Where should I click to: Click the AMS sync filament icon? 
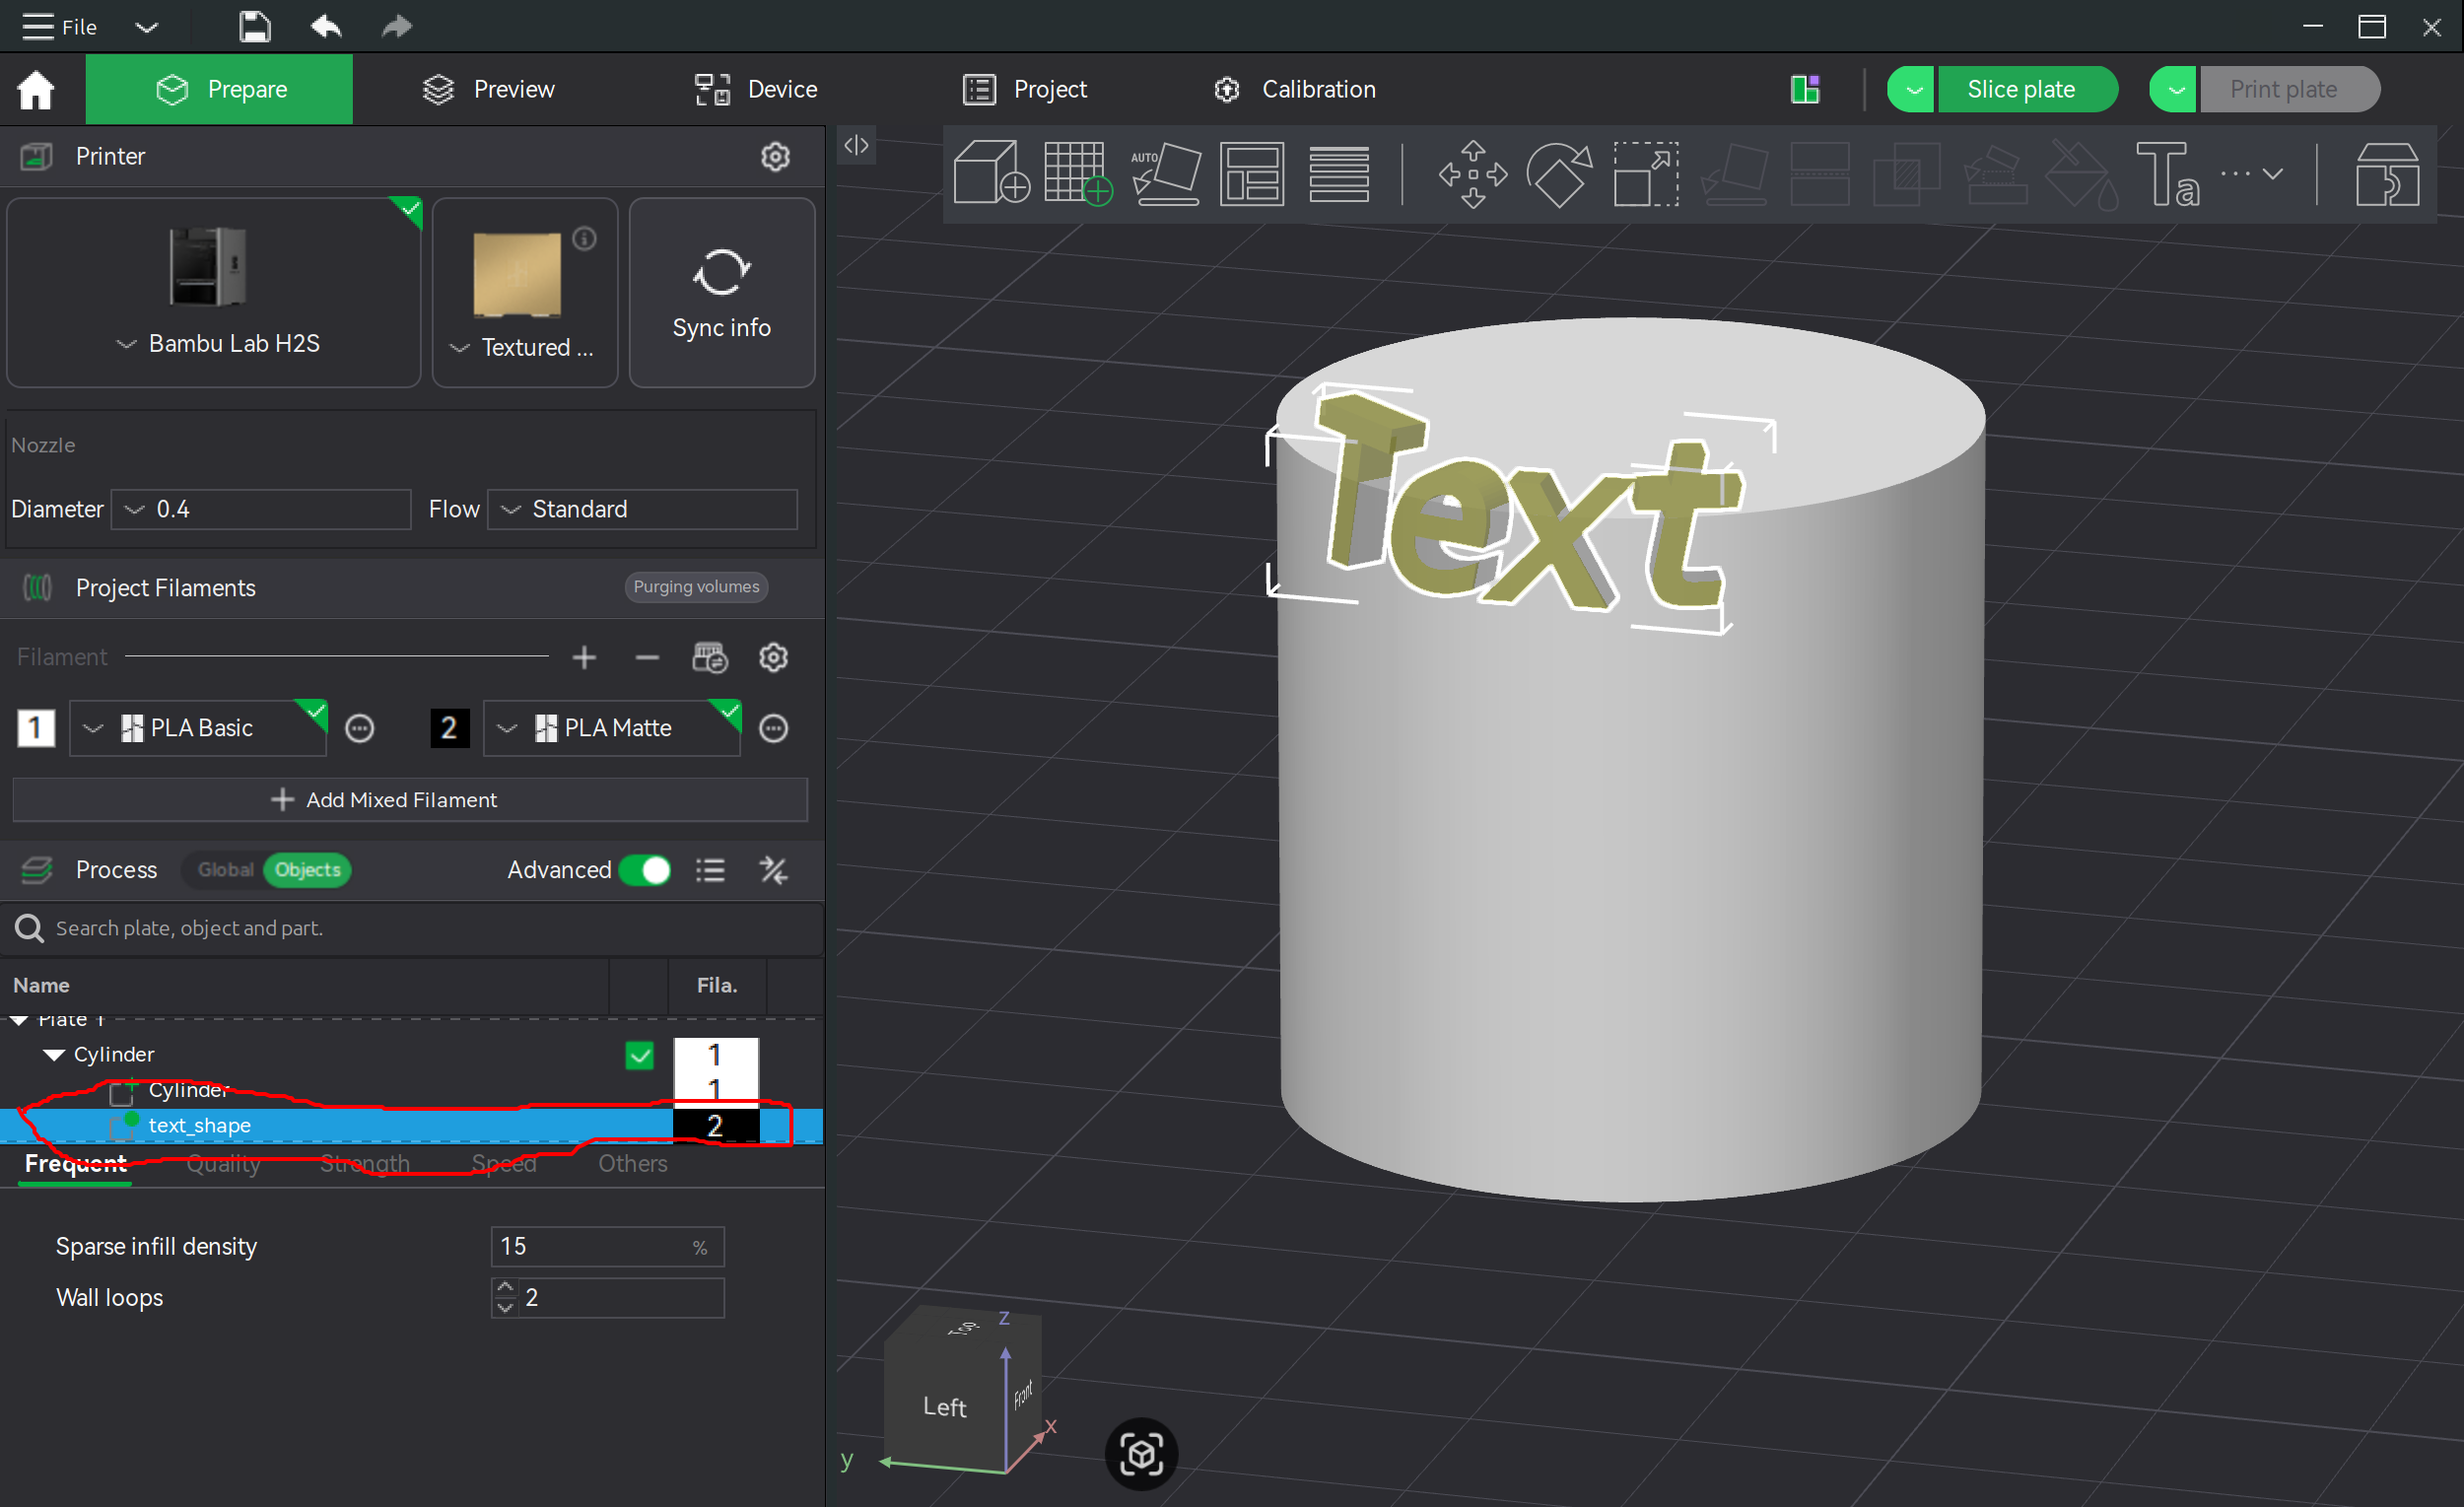(710, 658)
